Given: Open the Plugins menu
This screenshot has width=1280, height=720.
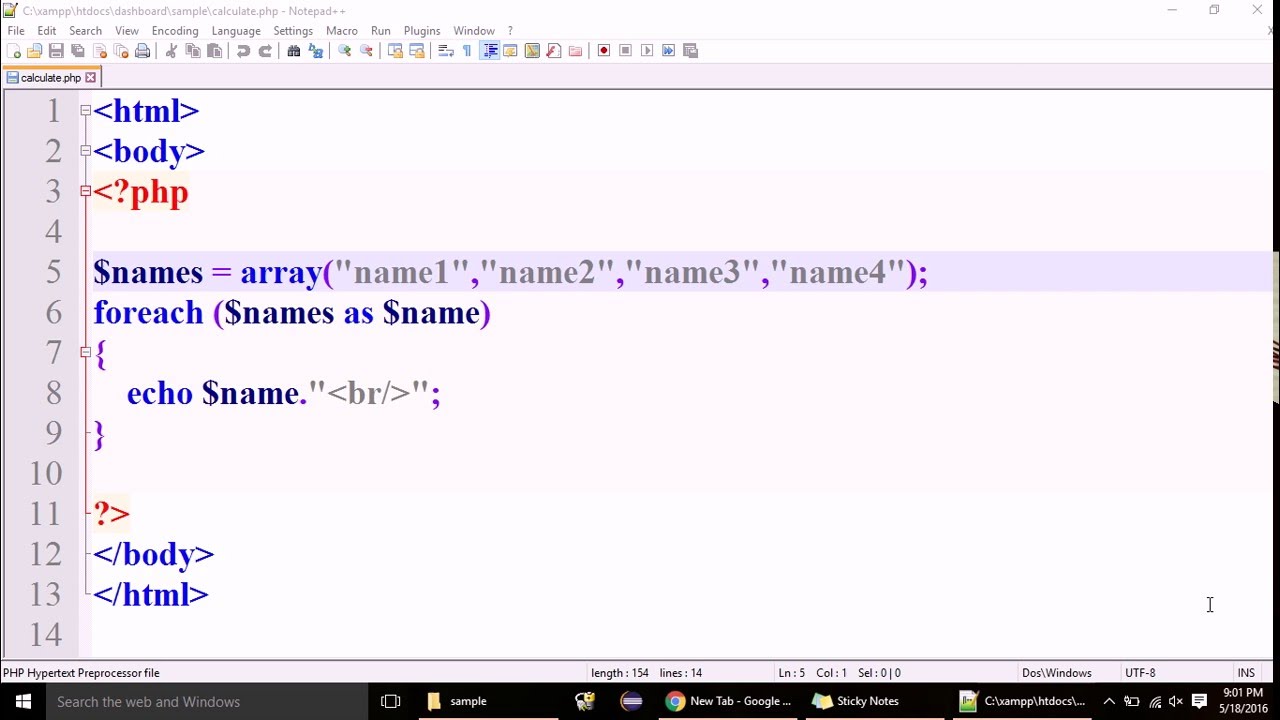Looking at the screenshot, I should [422, 31].
